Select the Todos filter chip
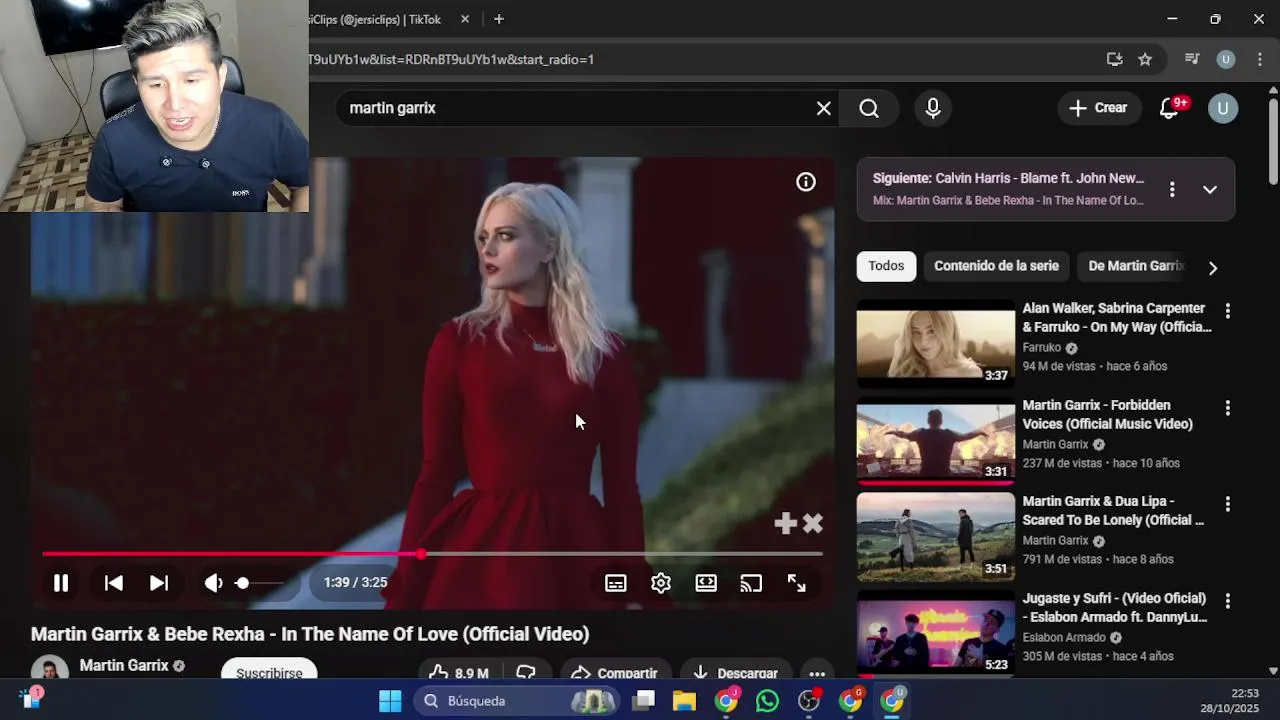Image resolution: width=1280 pixels, height=720 pixels. tap(886, 266)
